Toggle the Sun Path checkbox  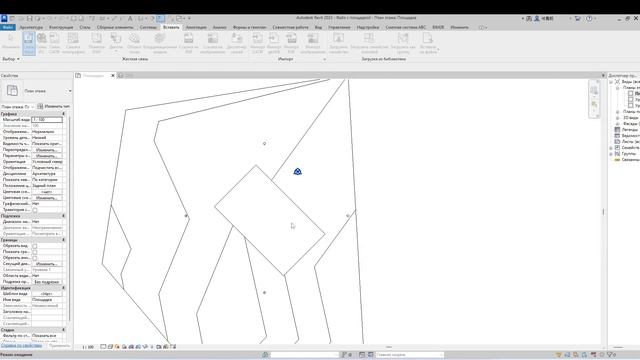pyautogui.click(x=35, y=210)
